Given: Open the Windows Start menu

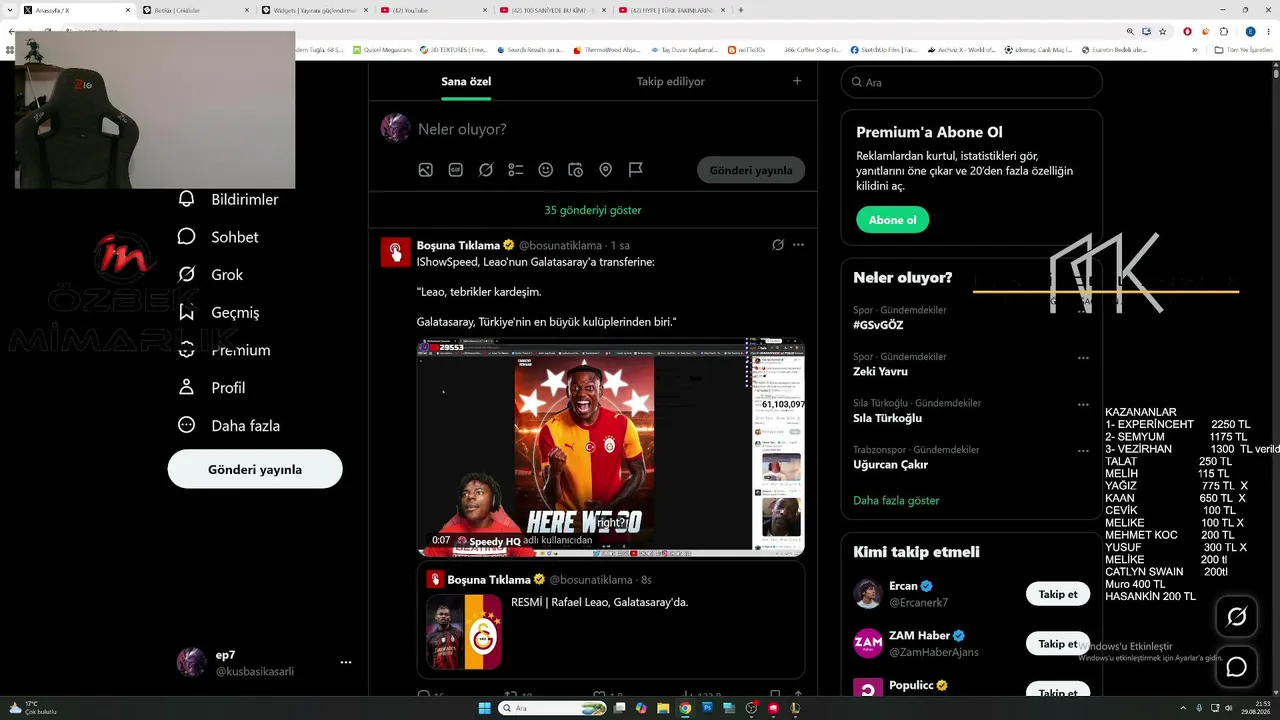Looking at the screenshot, I should click(485, 708).
